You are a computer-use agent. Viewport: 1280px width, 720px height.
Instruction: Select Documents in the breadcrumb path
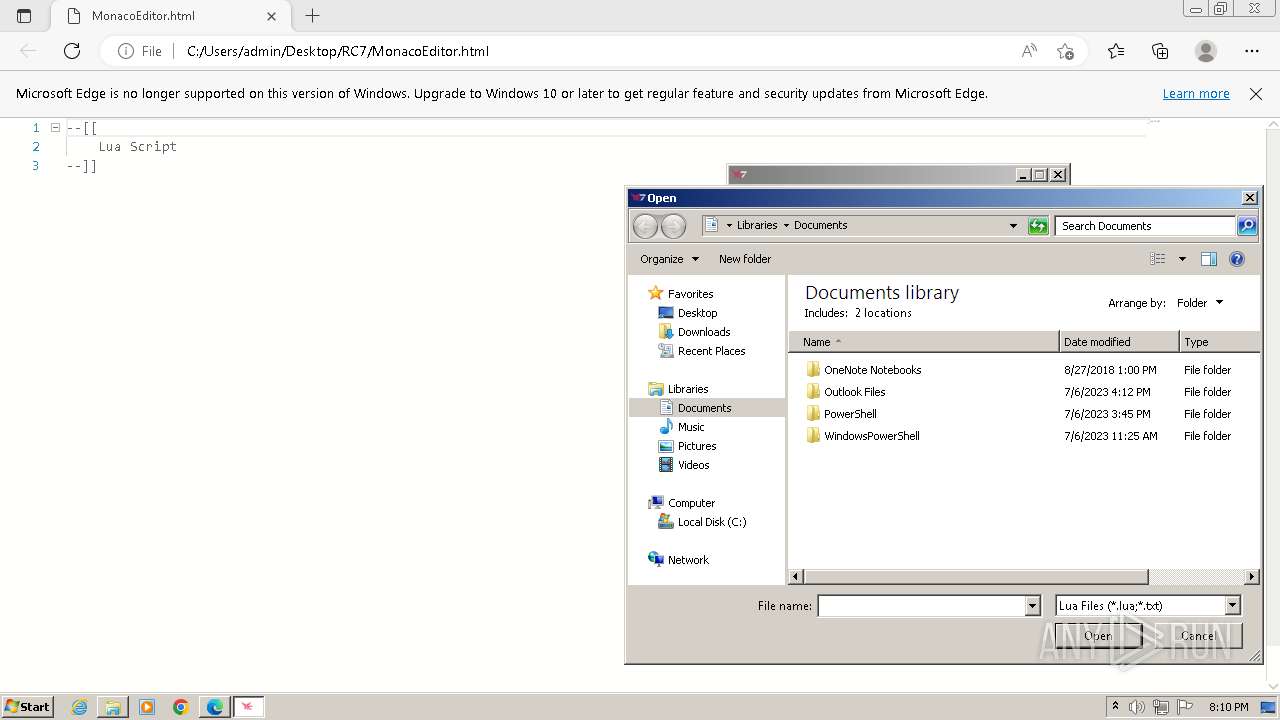tap(820, 225)
